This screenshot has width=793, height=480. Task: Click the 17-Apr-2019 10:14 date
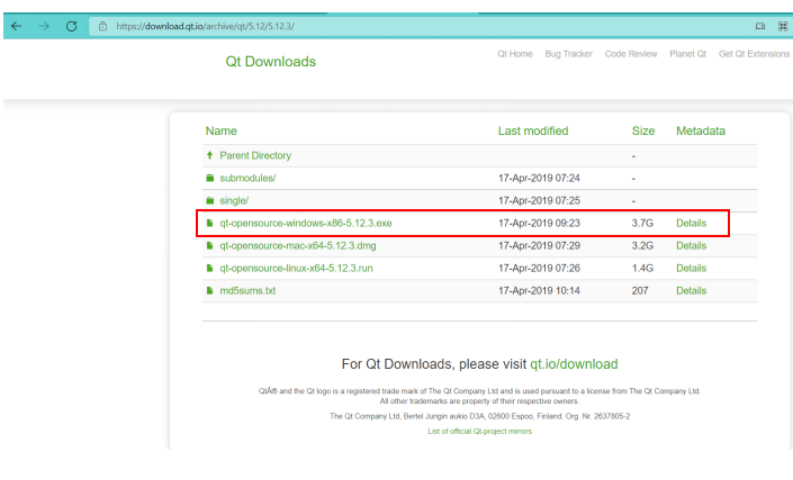pyautogui.click(x=539, y=291)
